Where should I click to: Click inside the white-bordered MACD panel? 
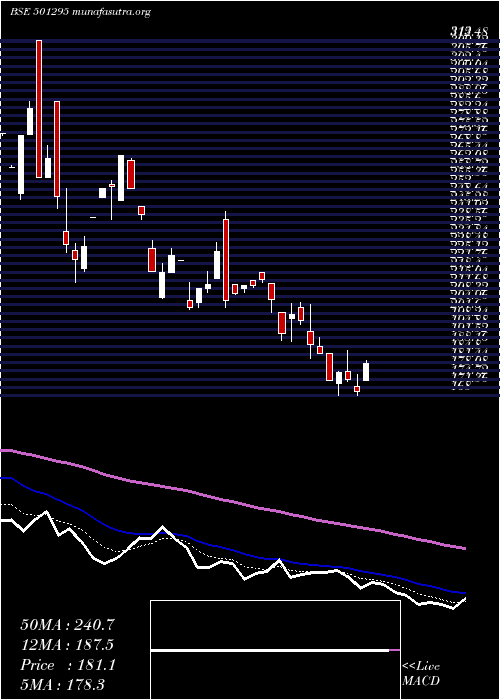pyautogui.click(x=275, y=650)
